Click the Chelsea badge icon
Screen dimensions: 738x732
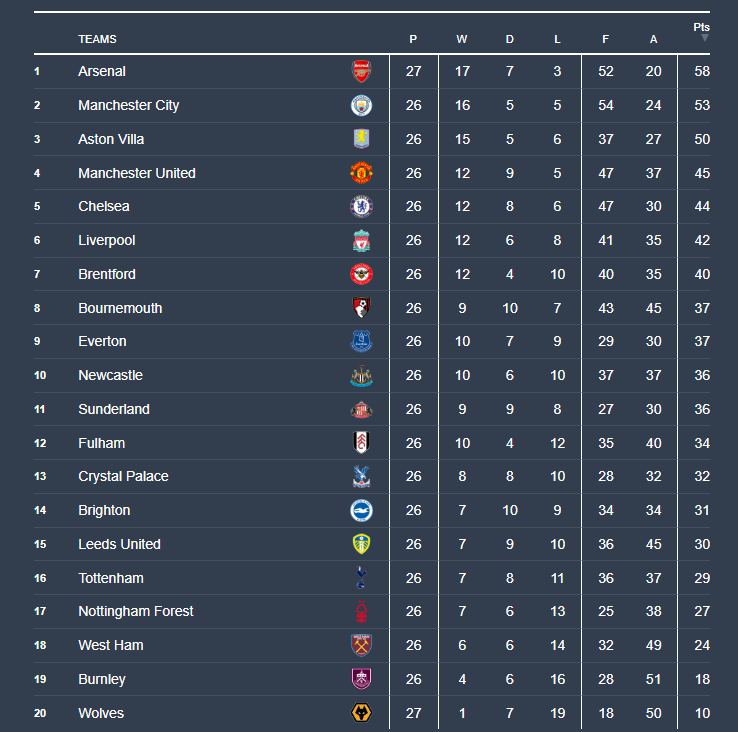pyautogui.click(x=361, y=206)
